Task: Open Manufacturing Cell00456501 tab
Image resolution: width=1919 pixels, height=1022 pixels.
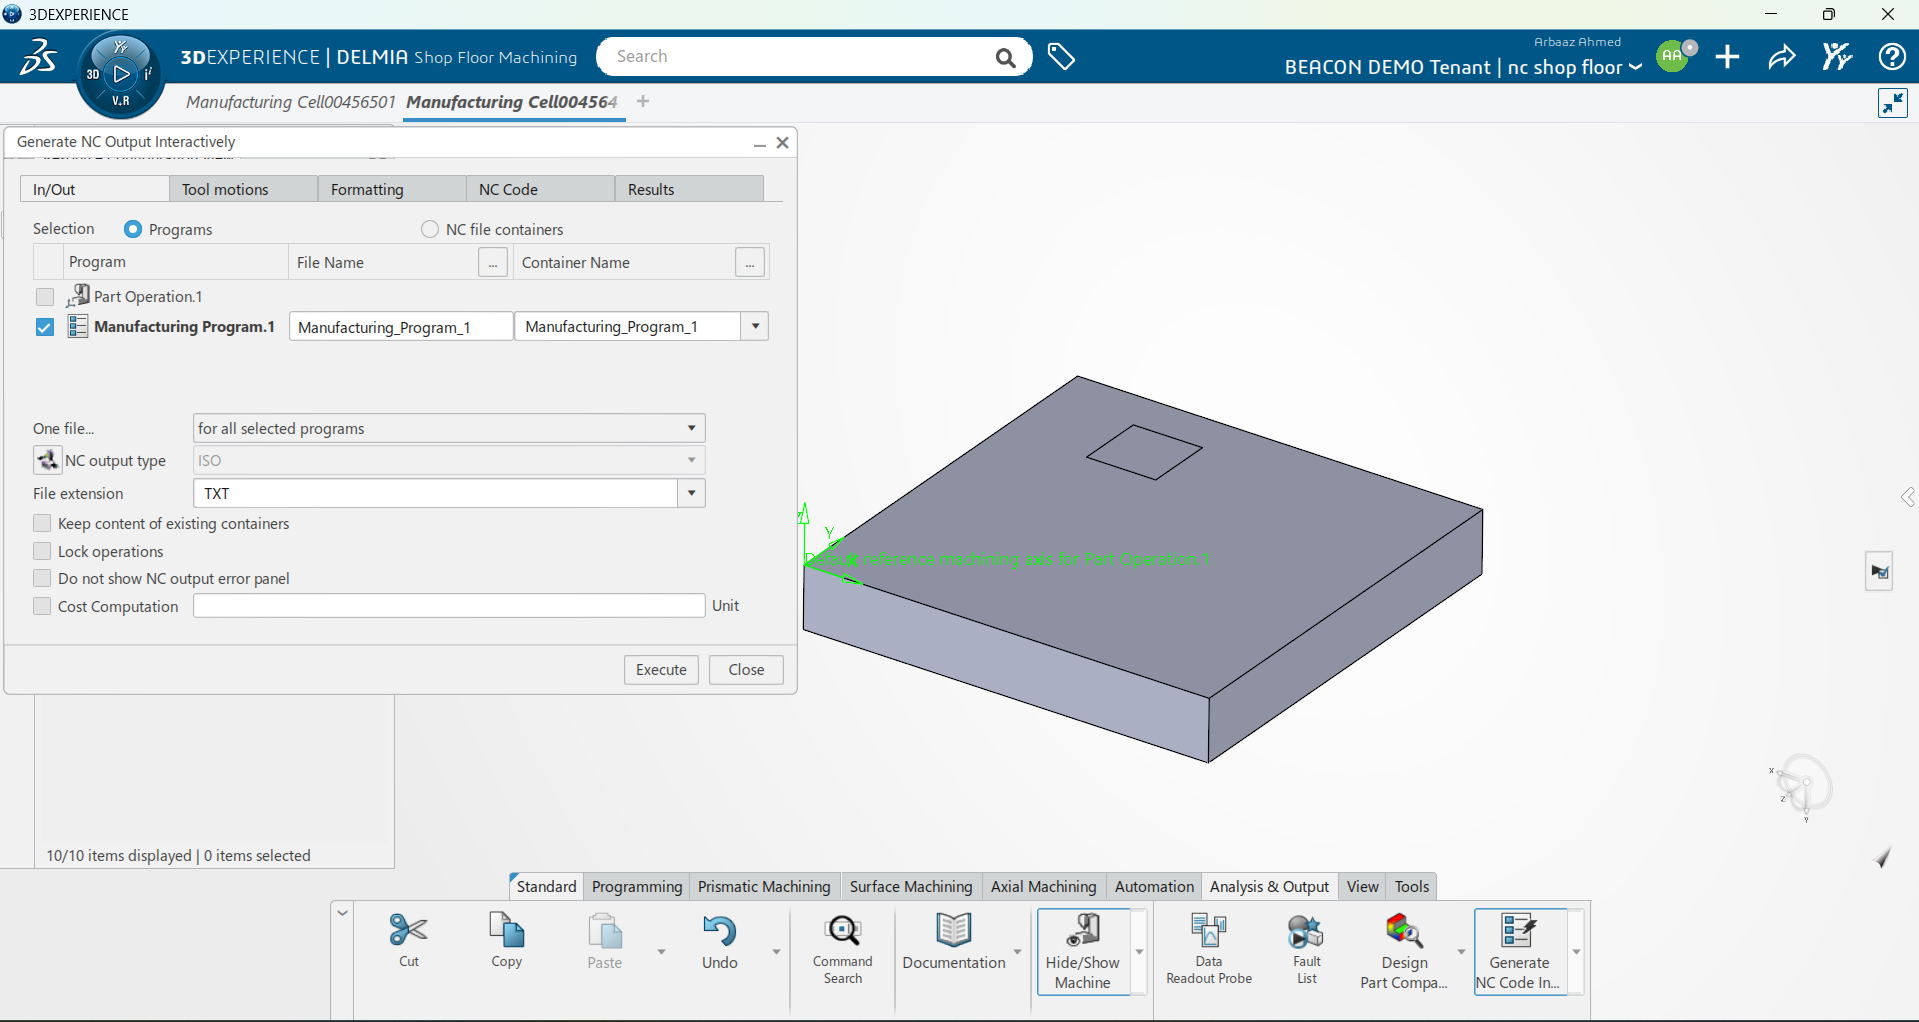Action: point(291,102)
